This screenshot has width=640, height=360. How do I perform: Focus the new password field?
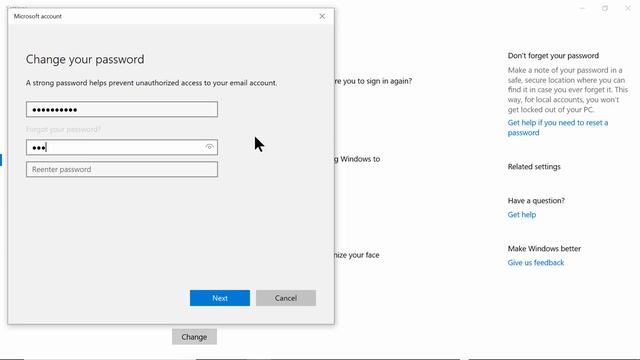tap(122, 147)
